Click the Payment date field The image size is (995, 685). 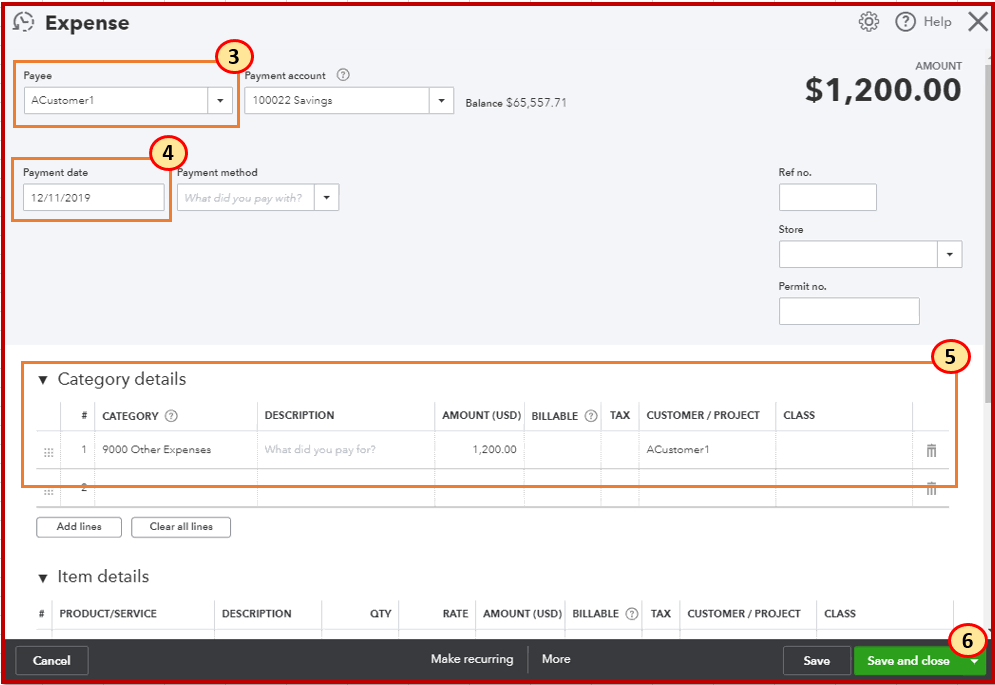tap(94, 197)
